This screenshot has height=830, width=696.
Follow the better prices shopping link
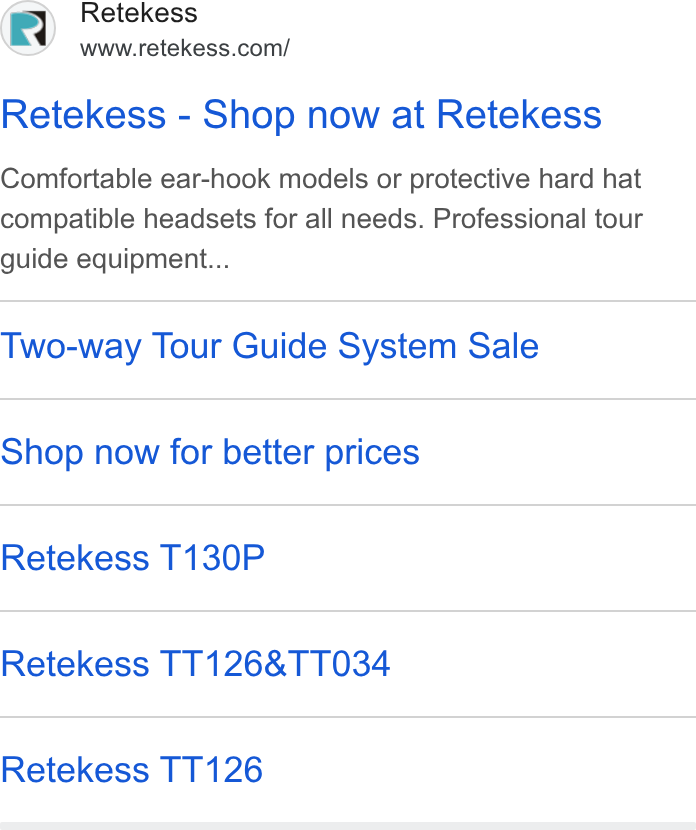(x=210, y=453)
